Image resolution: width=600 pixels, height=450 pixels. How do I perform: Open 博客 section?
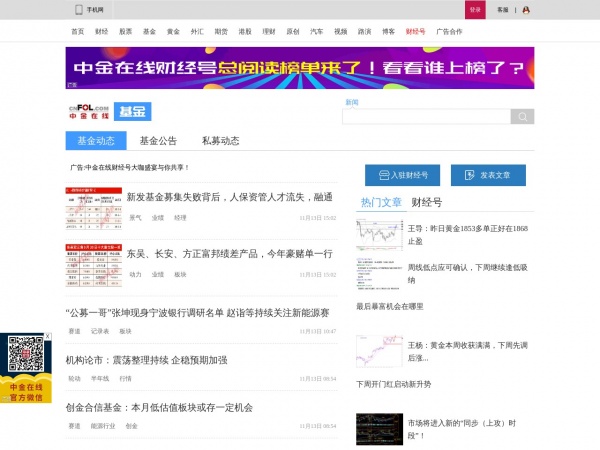click(388, 32)
